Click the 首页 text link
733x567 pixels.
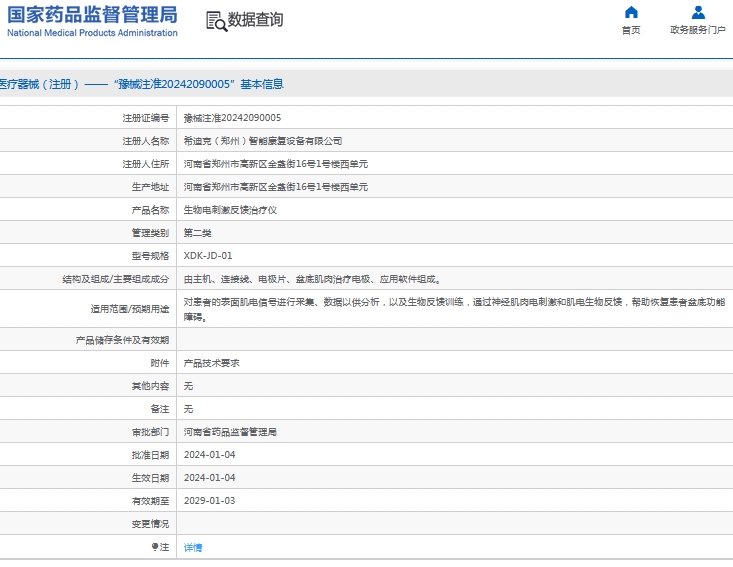click(x=631, y=30)
